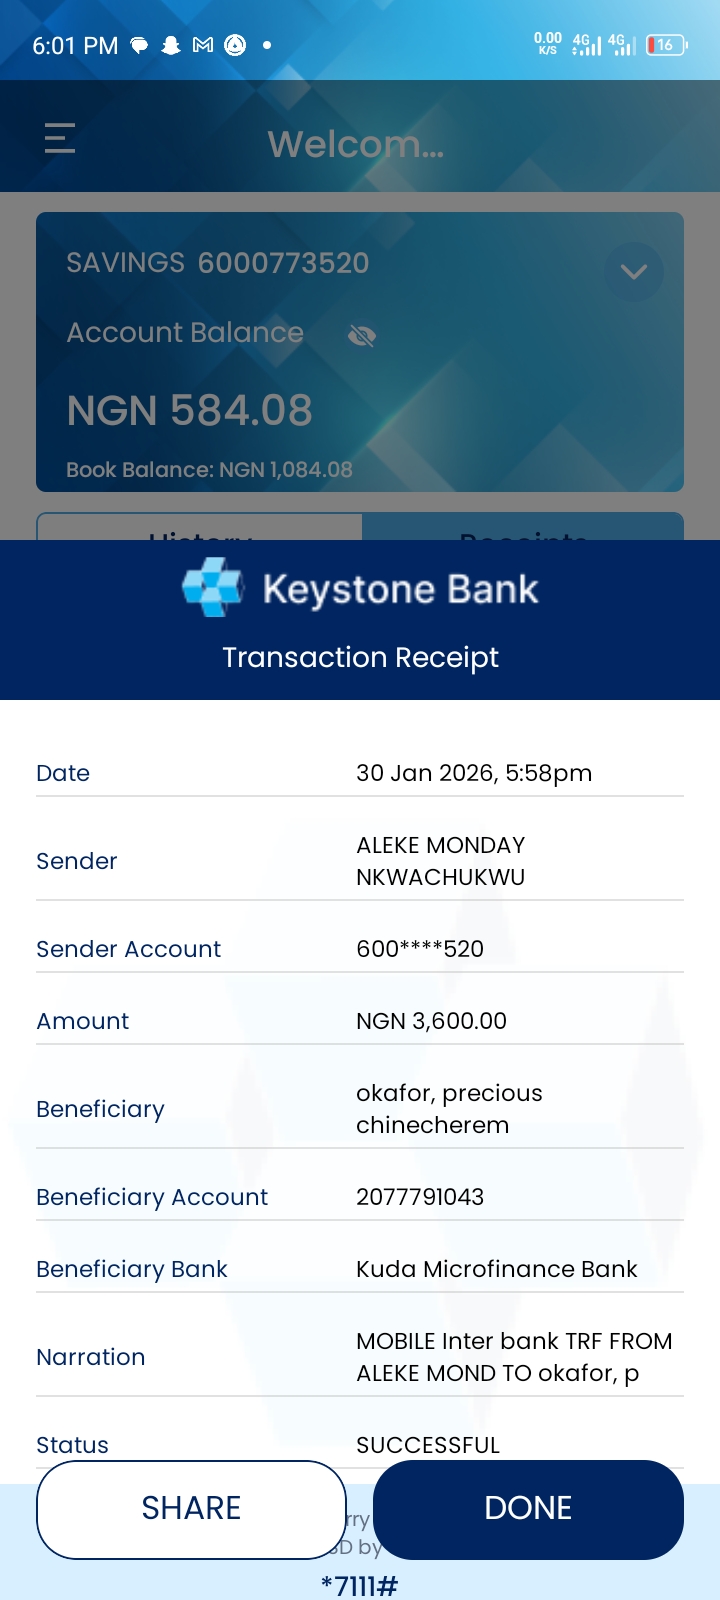Tap the NGN 584.08 balance amount
Viewport: 720px width, 1600px height.
pyautogui.click(x=190, y=411)
